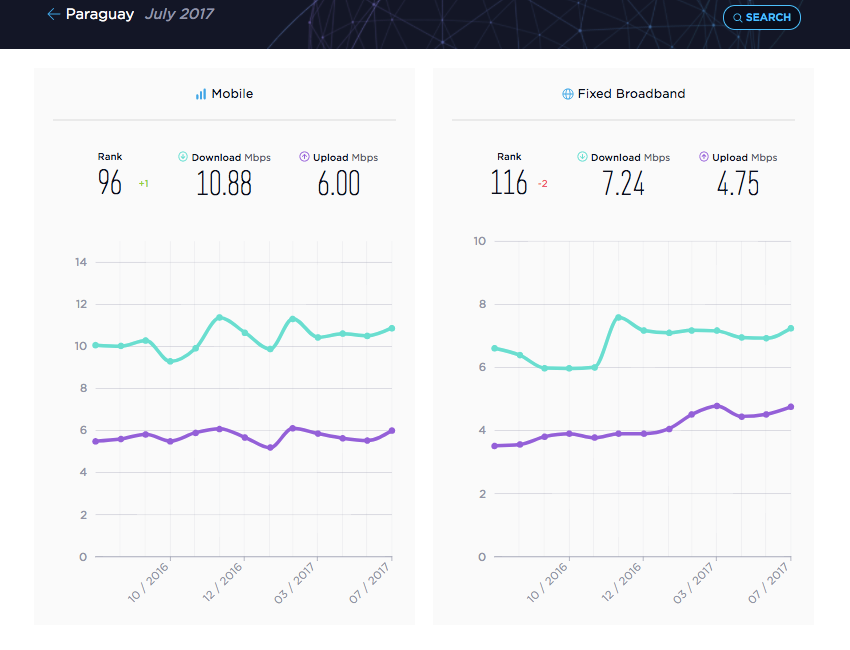Click the final Fixed Broadband upload point
Image resolution: width=850 pixels, height=650 pixels.
[x=791, y=407]
